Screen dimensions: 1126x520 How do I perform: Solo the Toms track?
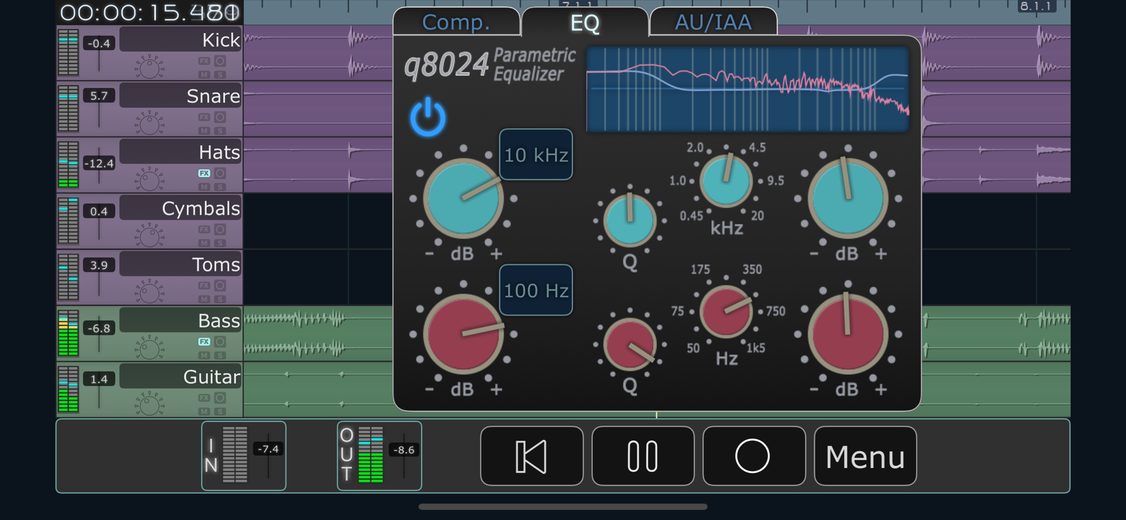point(220,299)
